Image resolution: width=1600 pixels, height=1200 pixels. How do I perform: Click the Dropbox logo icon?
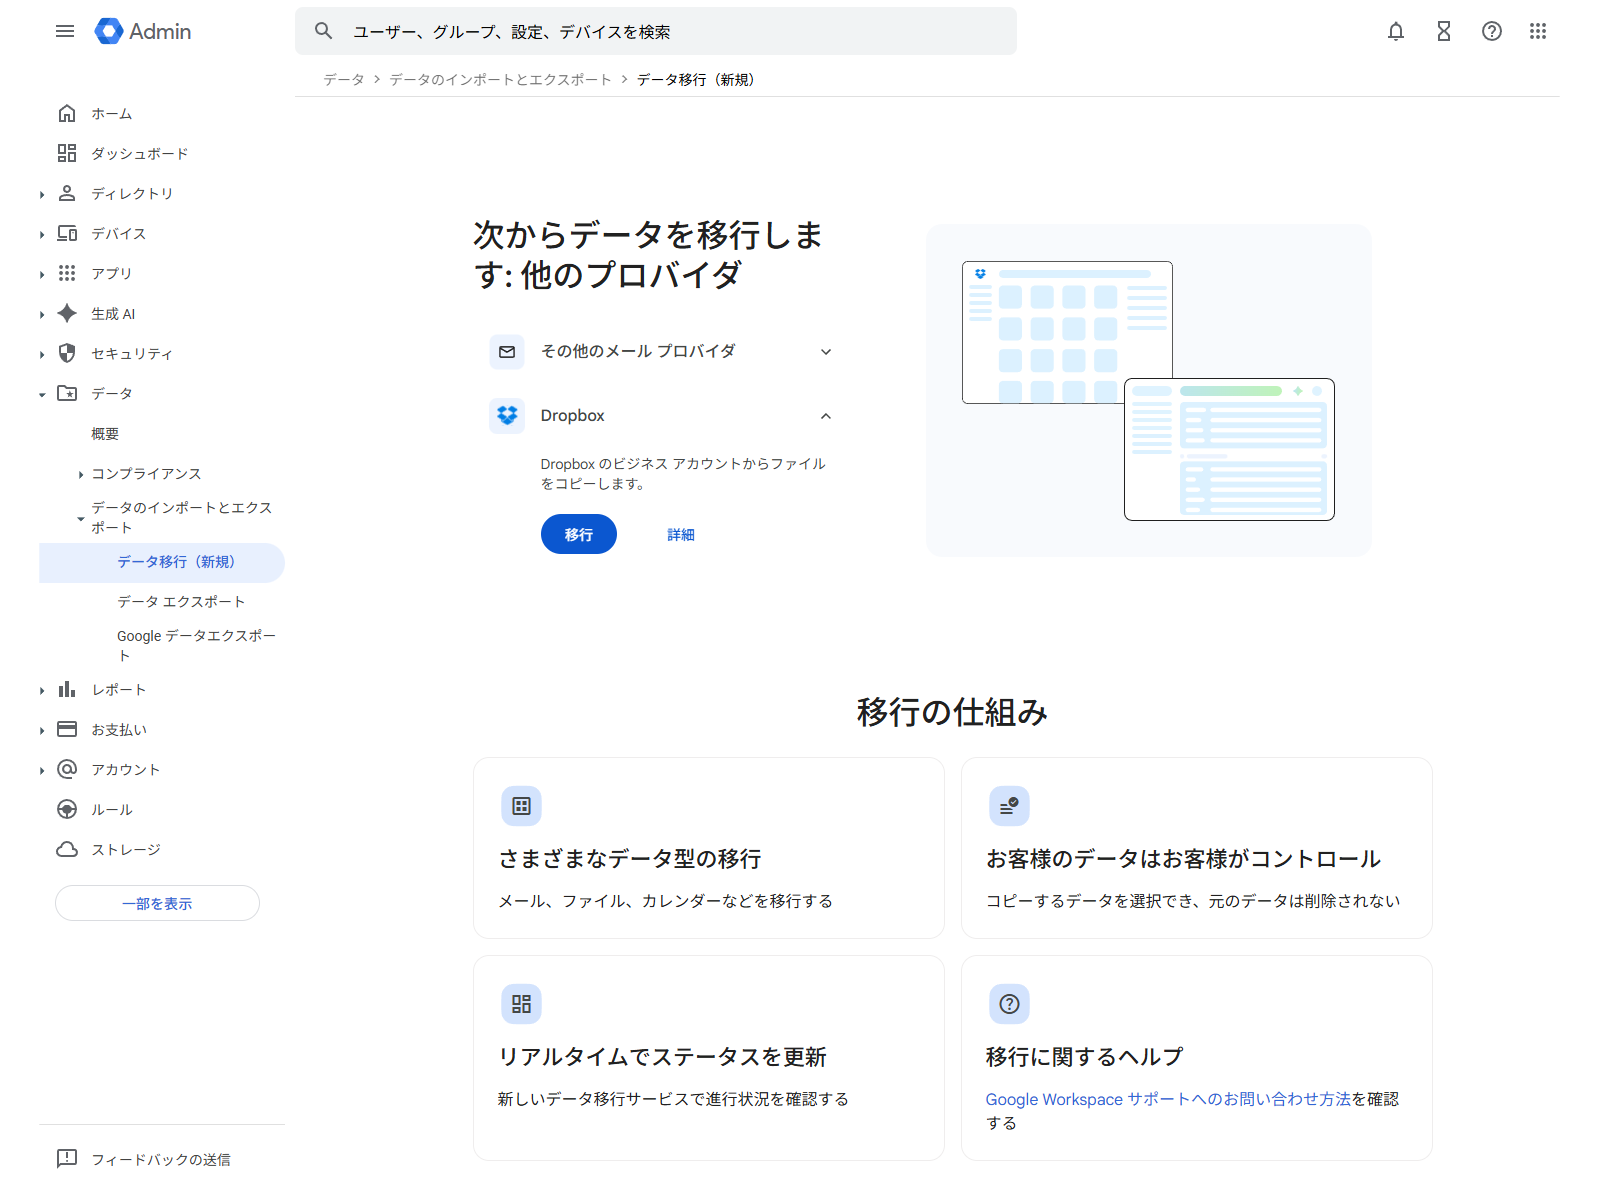pos(507,415)
